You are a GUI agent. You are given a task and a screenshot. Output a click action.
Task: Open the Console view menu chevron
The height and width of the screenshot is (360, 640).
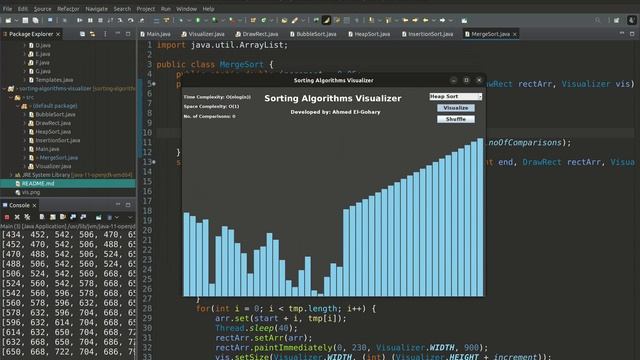(130, 217)
